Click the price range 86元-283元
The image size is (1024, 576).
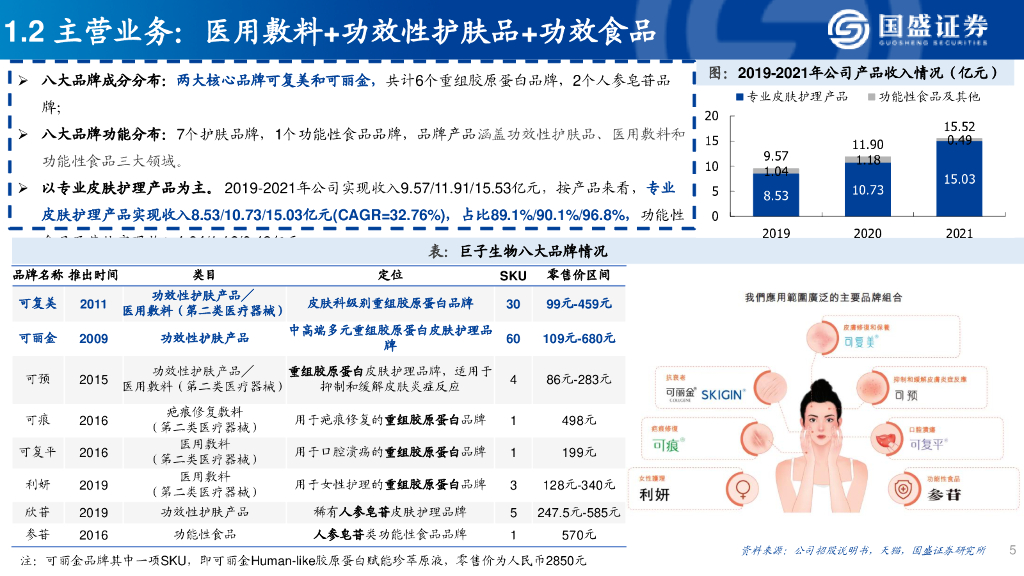579,379
